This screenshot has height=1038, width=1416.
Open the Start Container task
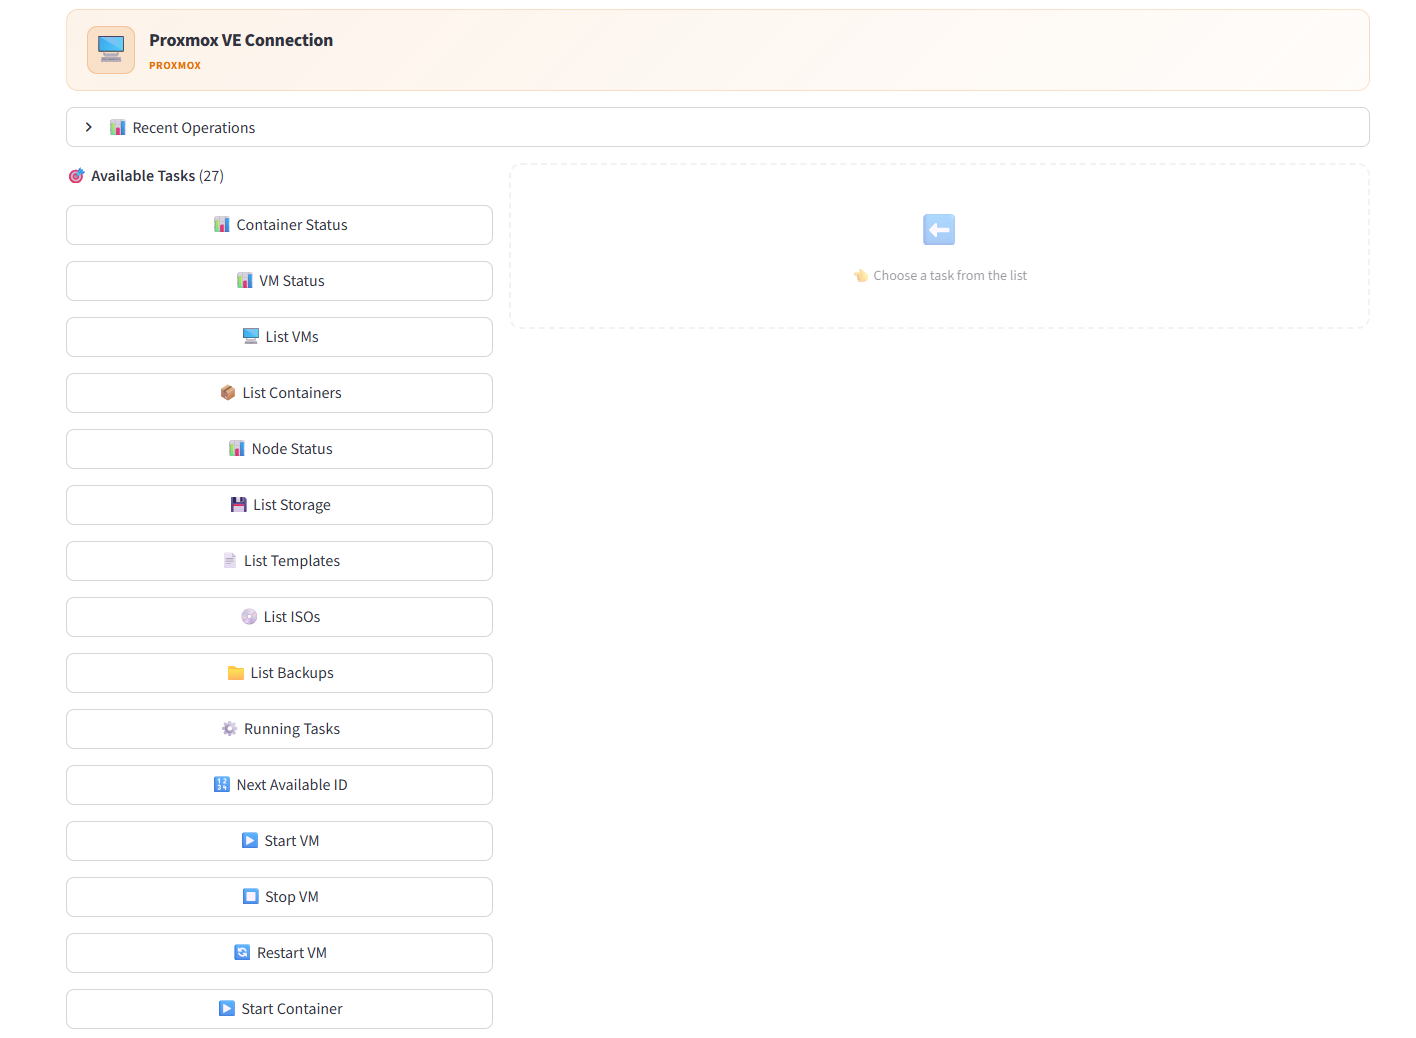pyautogui.click(x=279, y=1009)
